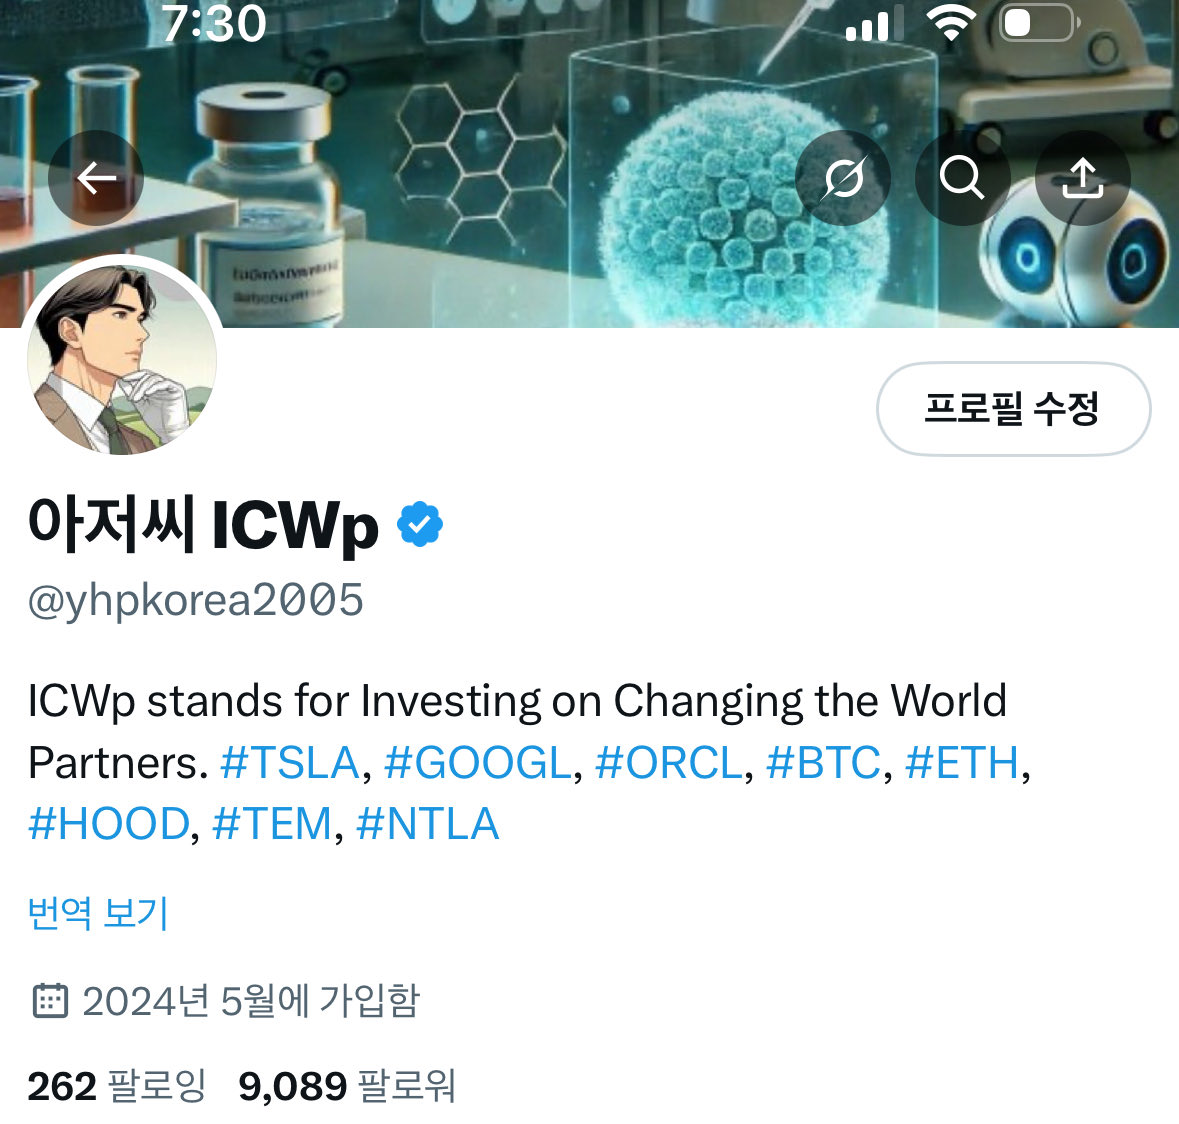Tap the 번역 보기 translate link

(98, 913)
